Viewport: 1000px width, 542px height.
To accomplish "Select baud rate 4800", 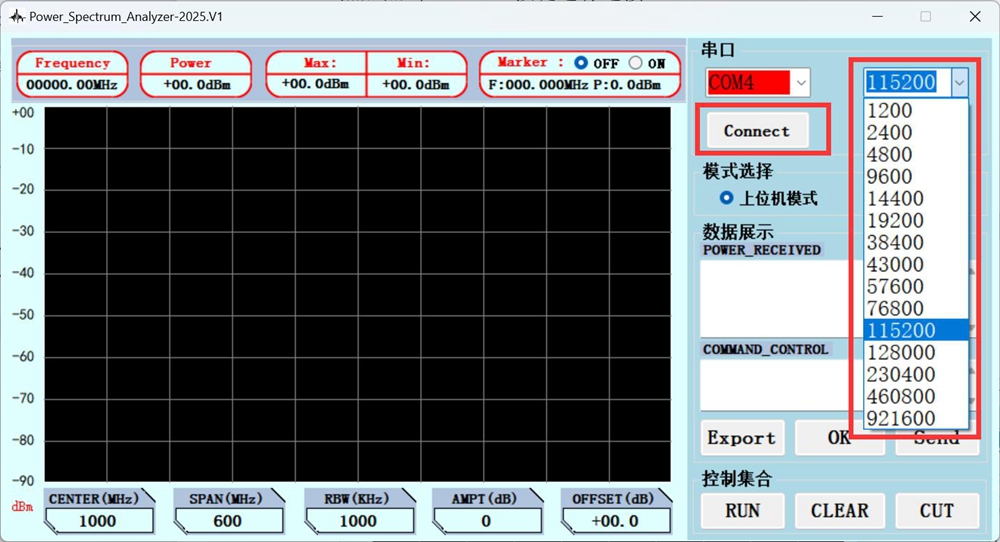I will (x=916, y=154).
